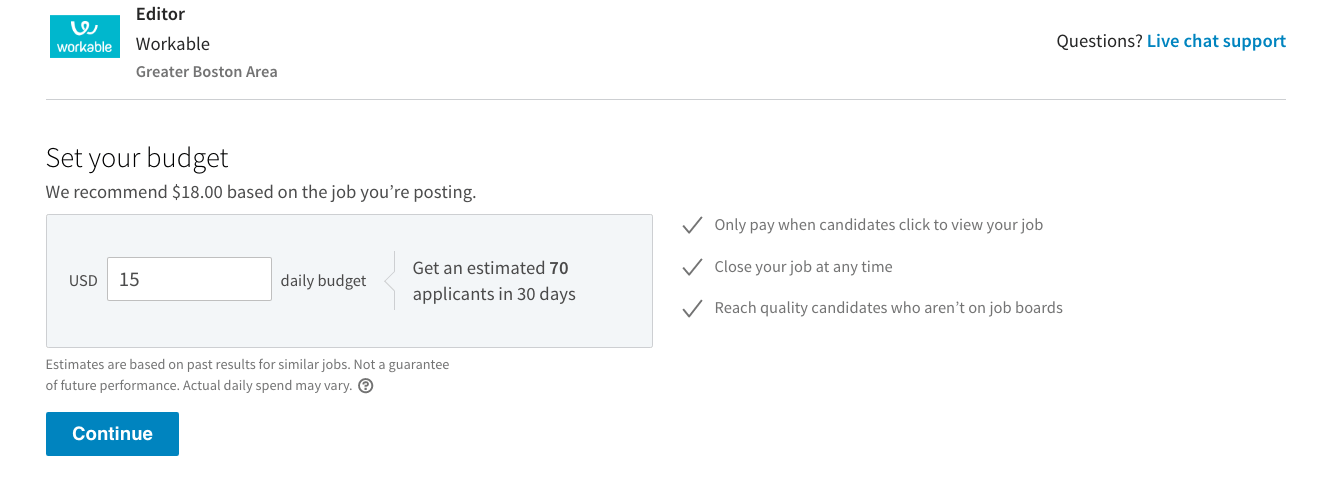Screen dimensions: 1324x482
Task: Click the estimated 70 applicants text
Action: [494, 281]
